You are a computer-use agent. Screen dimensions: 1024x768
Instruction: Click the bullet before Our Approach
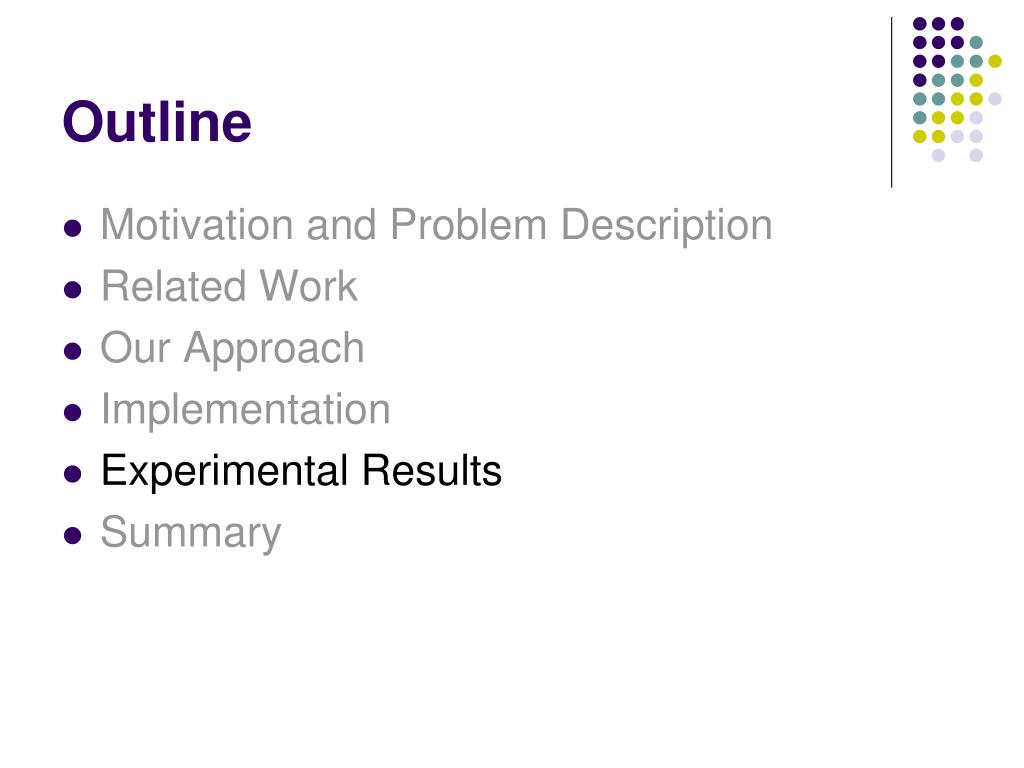[x=72, y=351]
